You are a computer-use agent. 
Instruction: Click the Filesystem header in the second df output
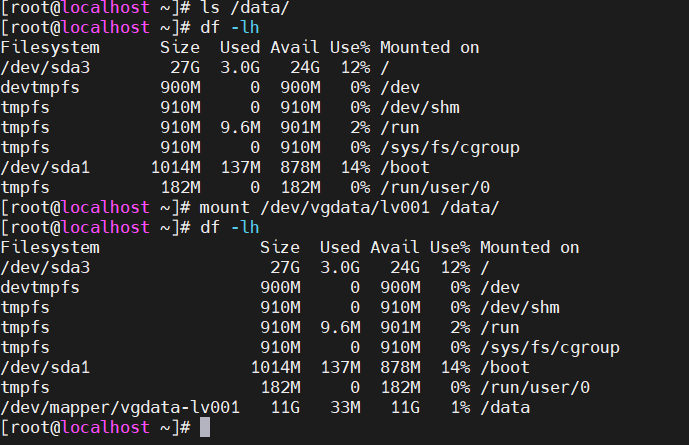click(50, 247)
